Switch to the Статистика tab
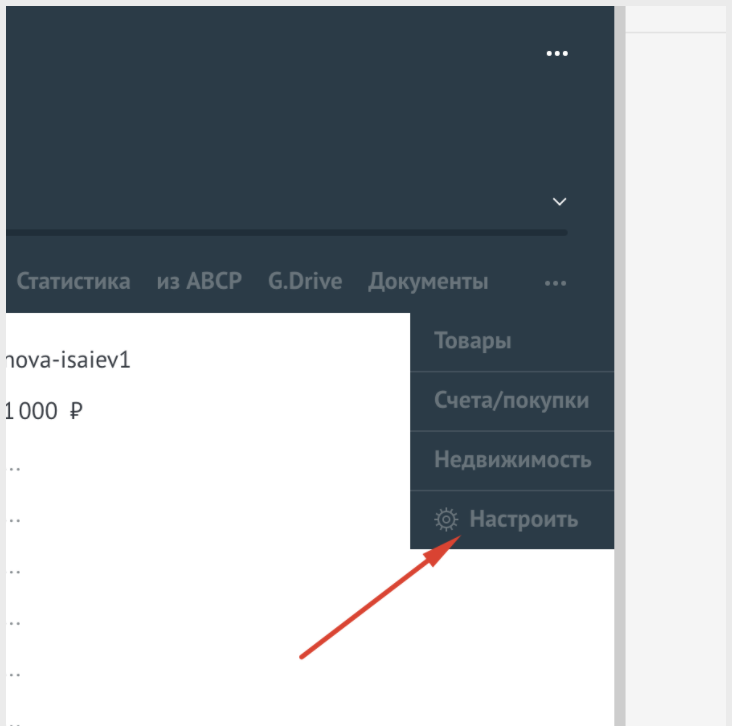This screenshot has width=732, height=726. 73,282
